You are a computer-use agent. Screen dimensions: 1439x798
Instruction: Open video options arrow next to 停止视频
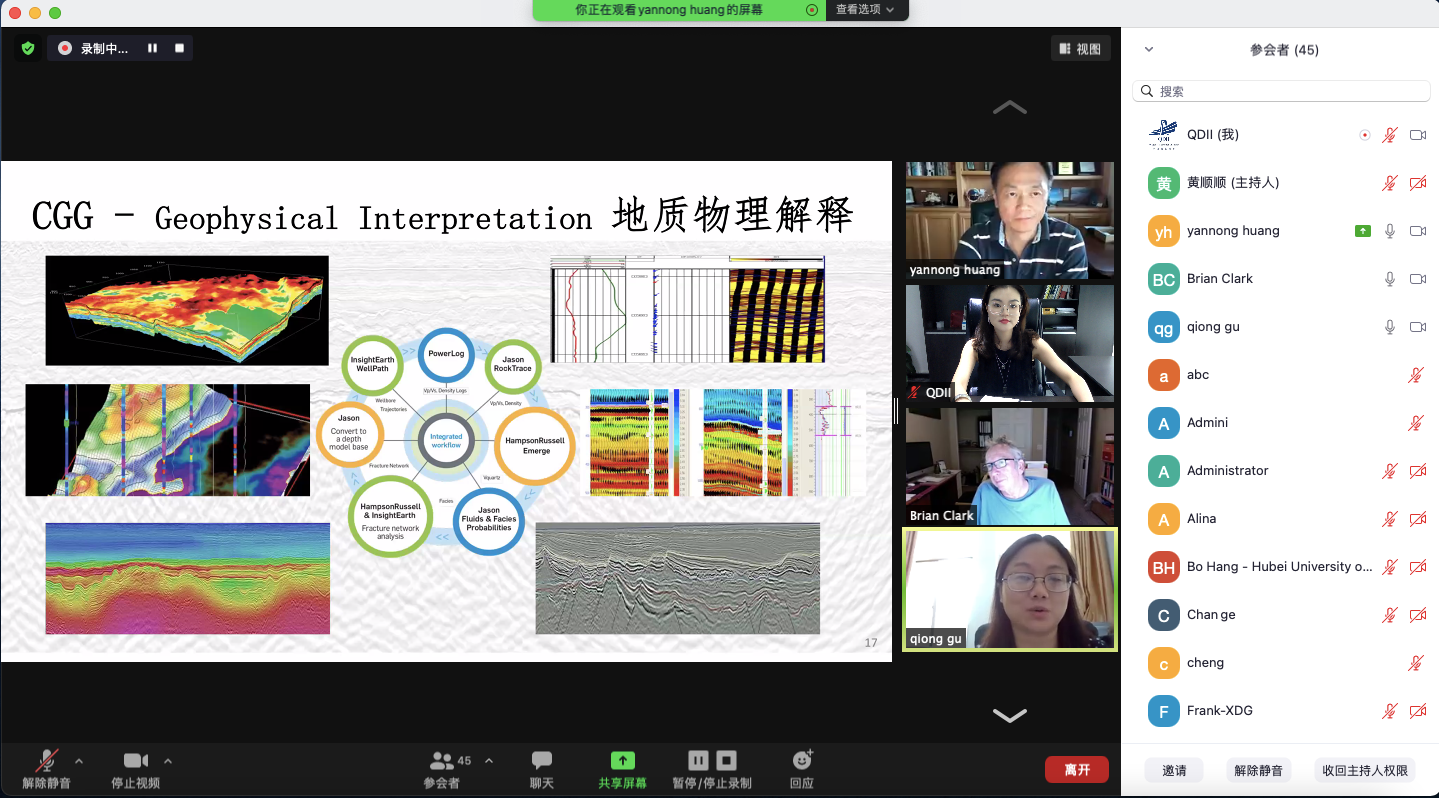coord(168,761)
